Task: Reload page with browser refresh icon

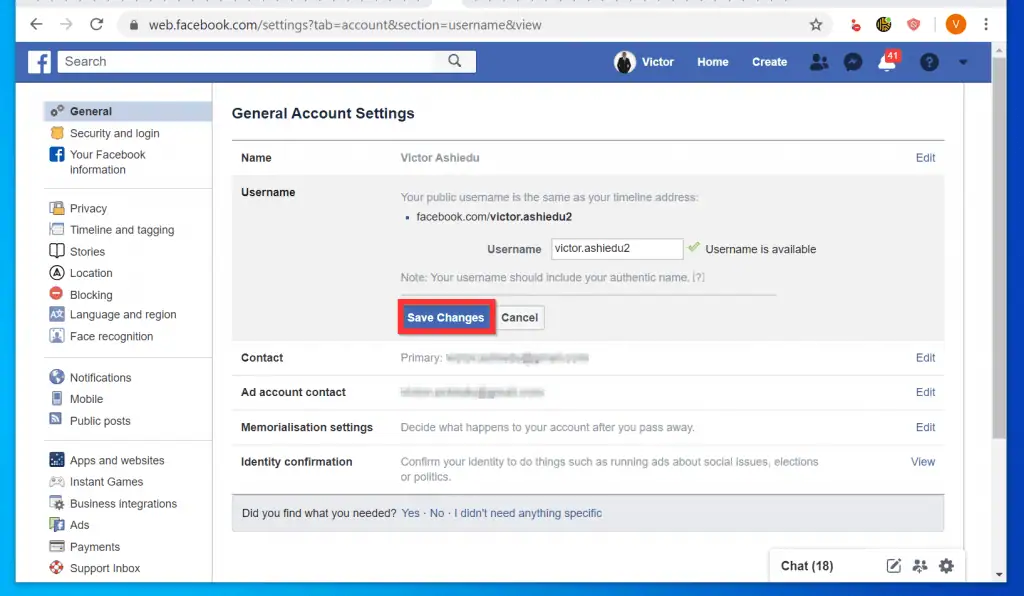Action: pos(94,23)
